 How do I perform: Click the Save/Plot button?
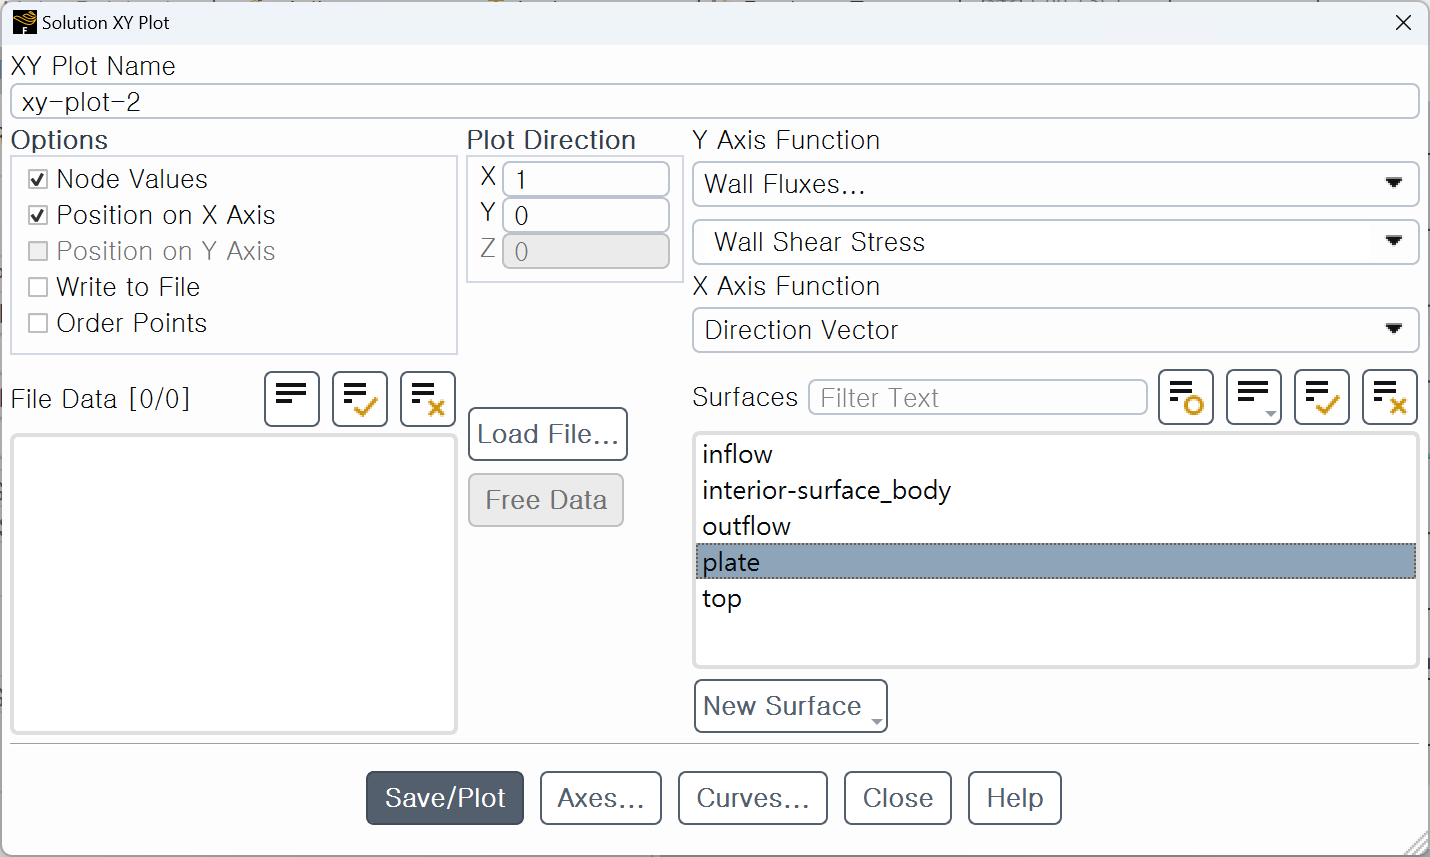[445, 798]
